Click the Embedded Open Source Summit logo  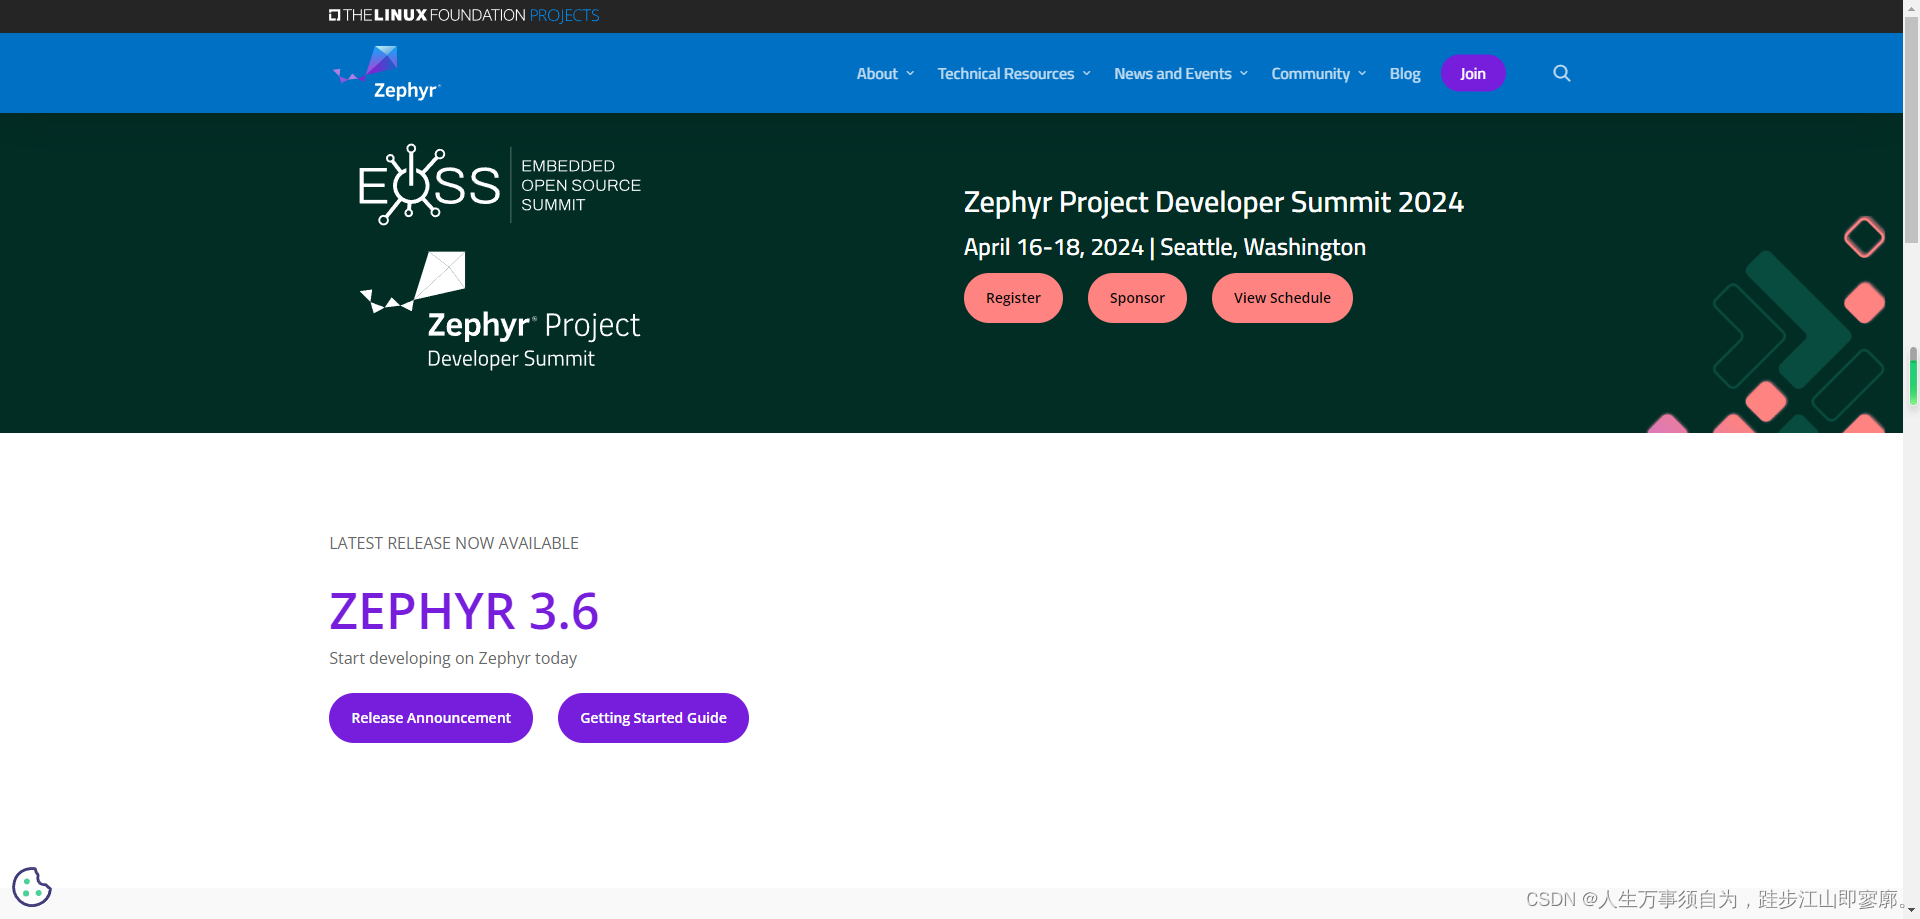click(500, 185)
